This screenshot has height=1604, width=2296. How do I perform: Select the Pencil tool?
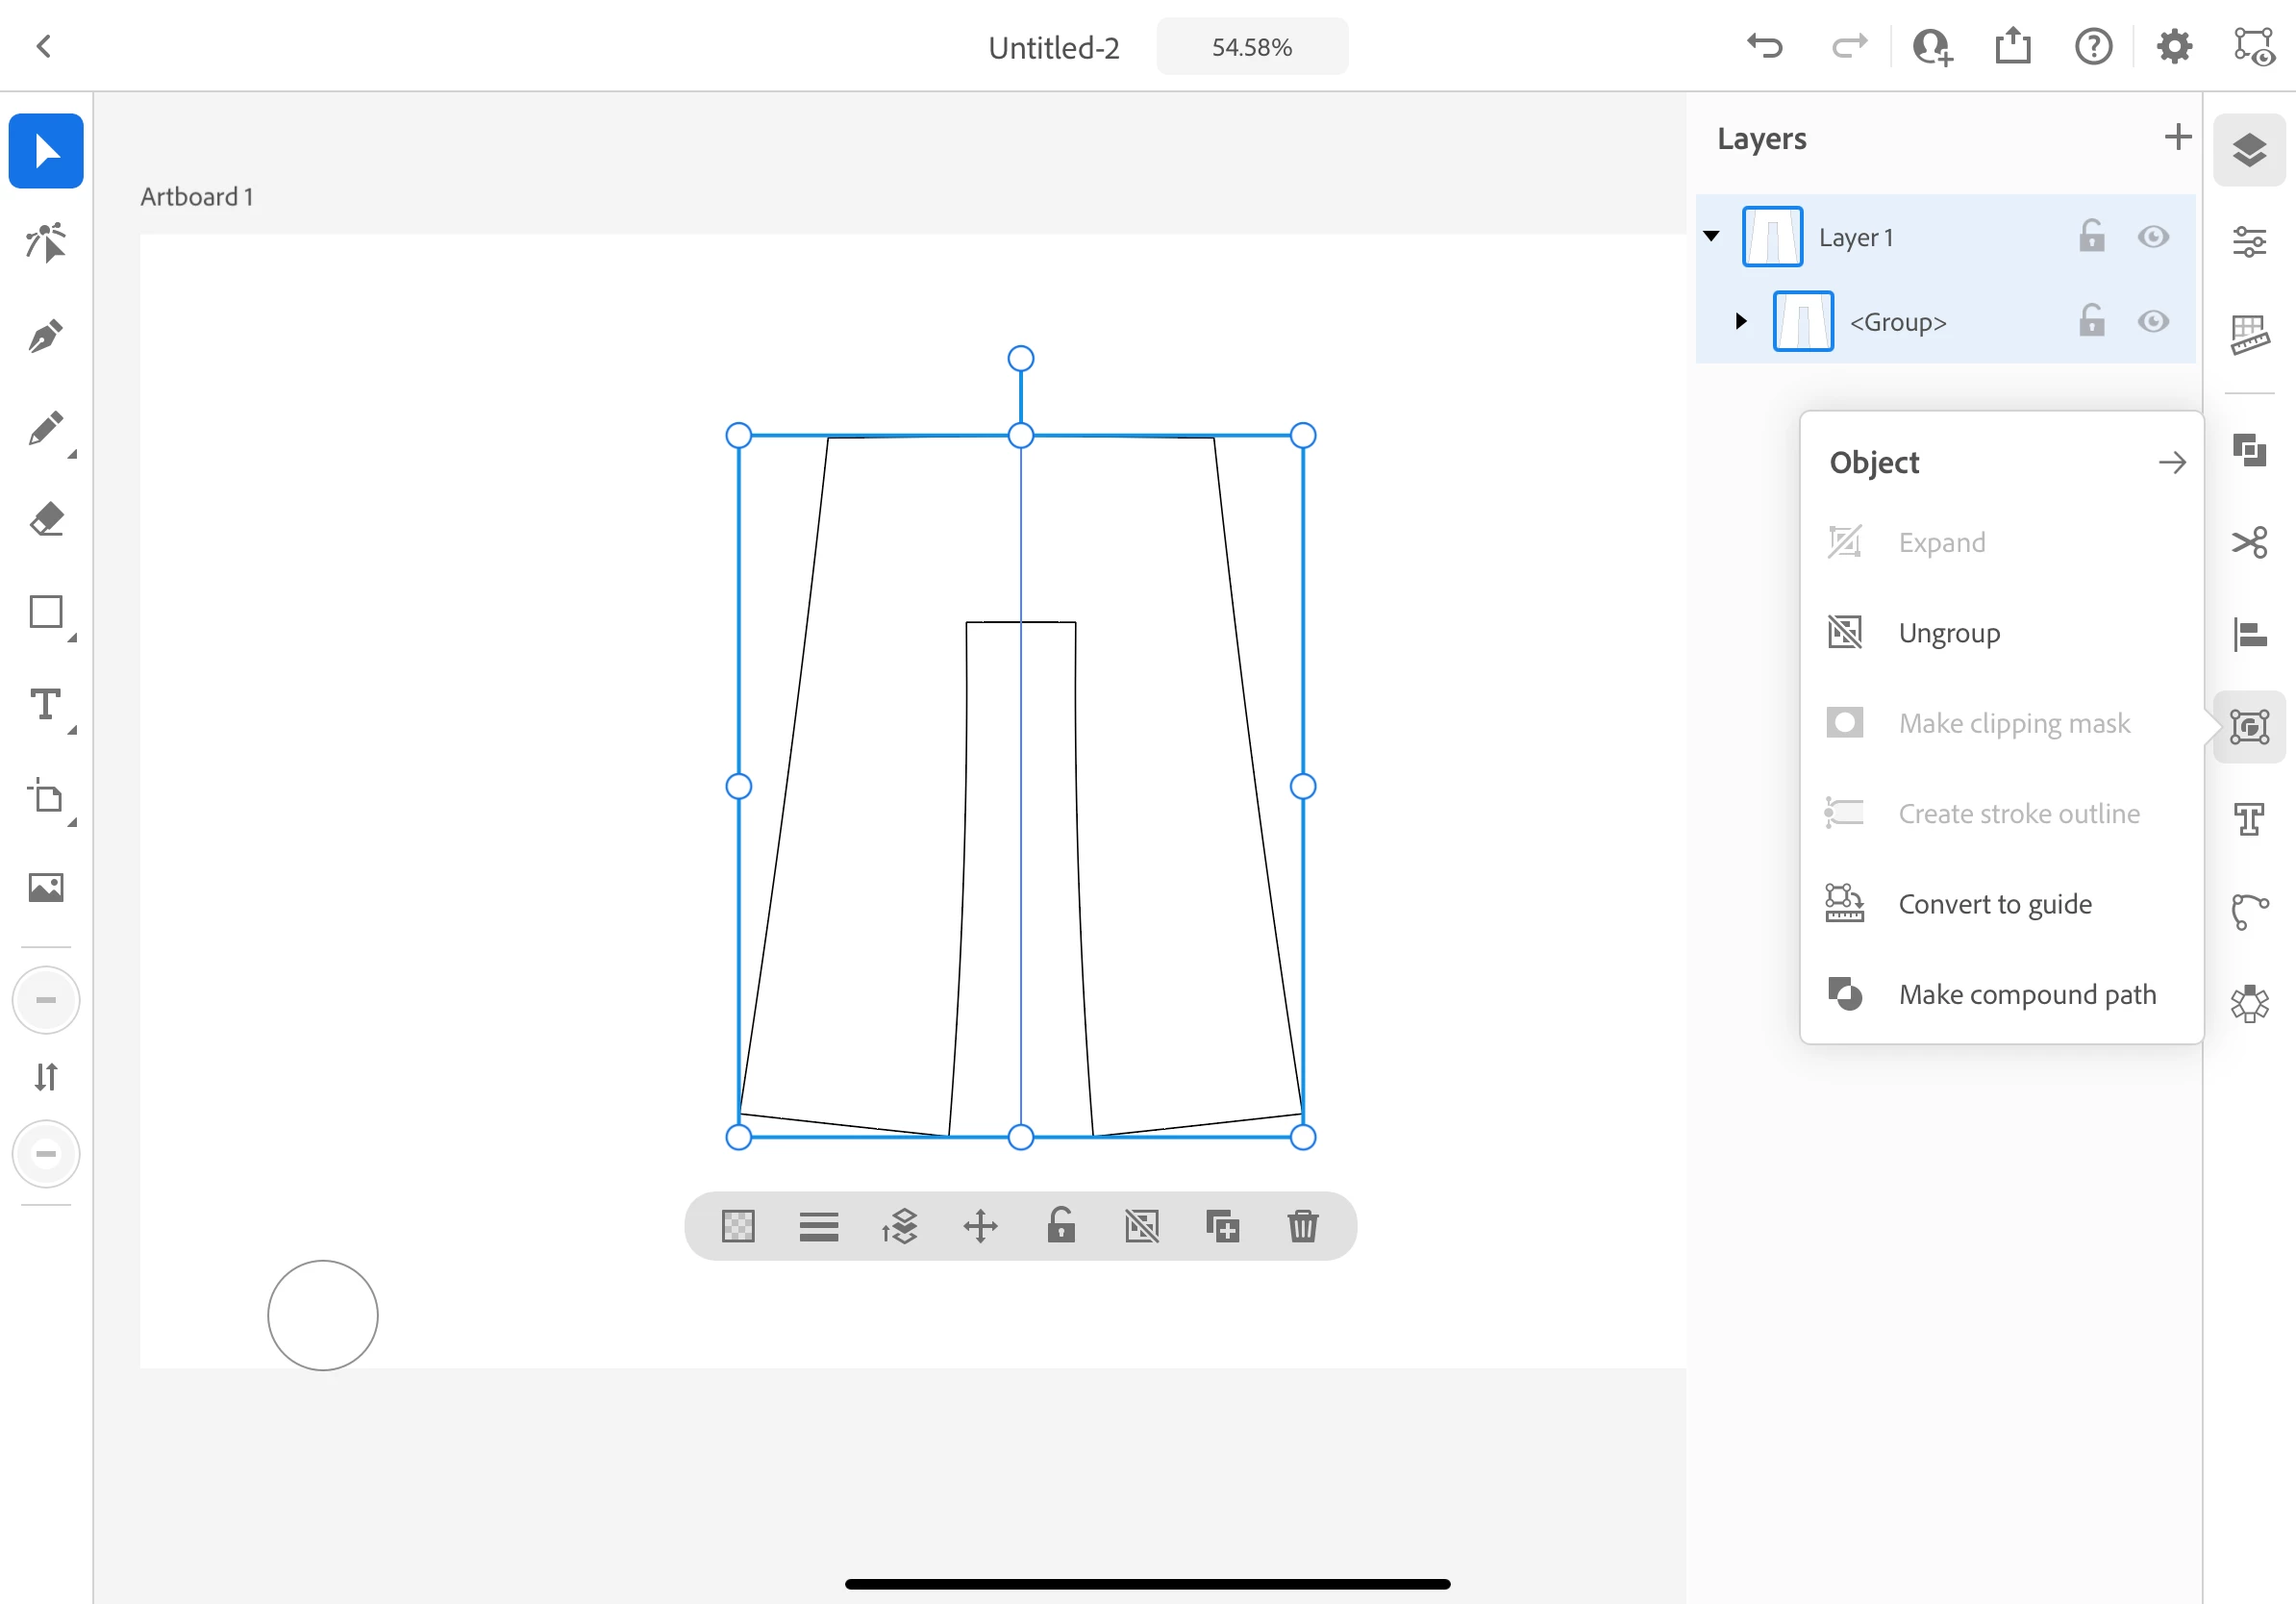pyautogui.click(x=46, y=429)
